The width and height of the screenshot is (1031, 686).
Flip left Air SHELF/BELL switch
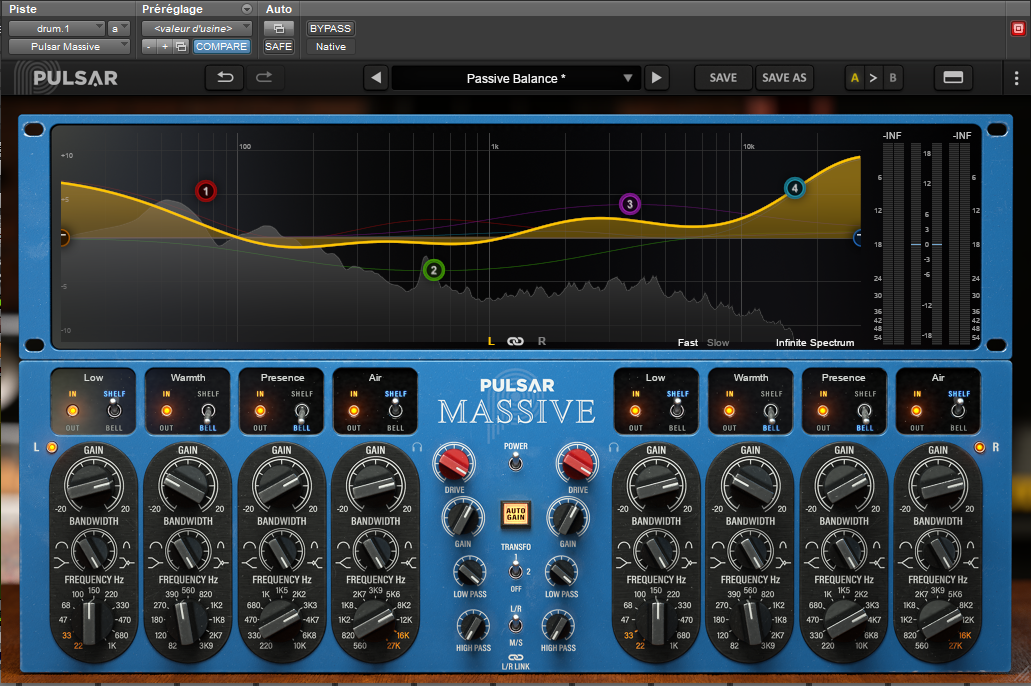tap(395, 410)
